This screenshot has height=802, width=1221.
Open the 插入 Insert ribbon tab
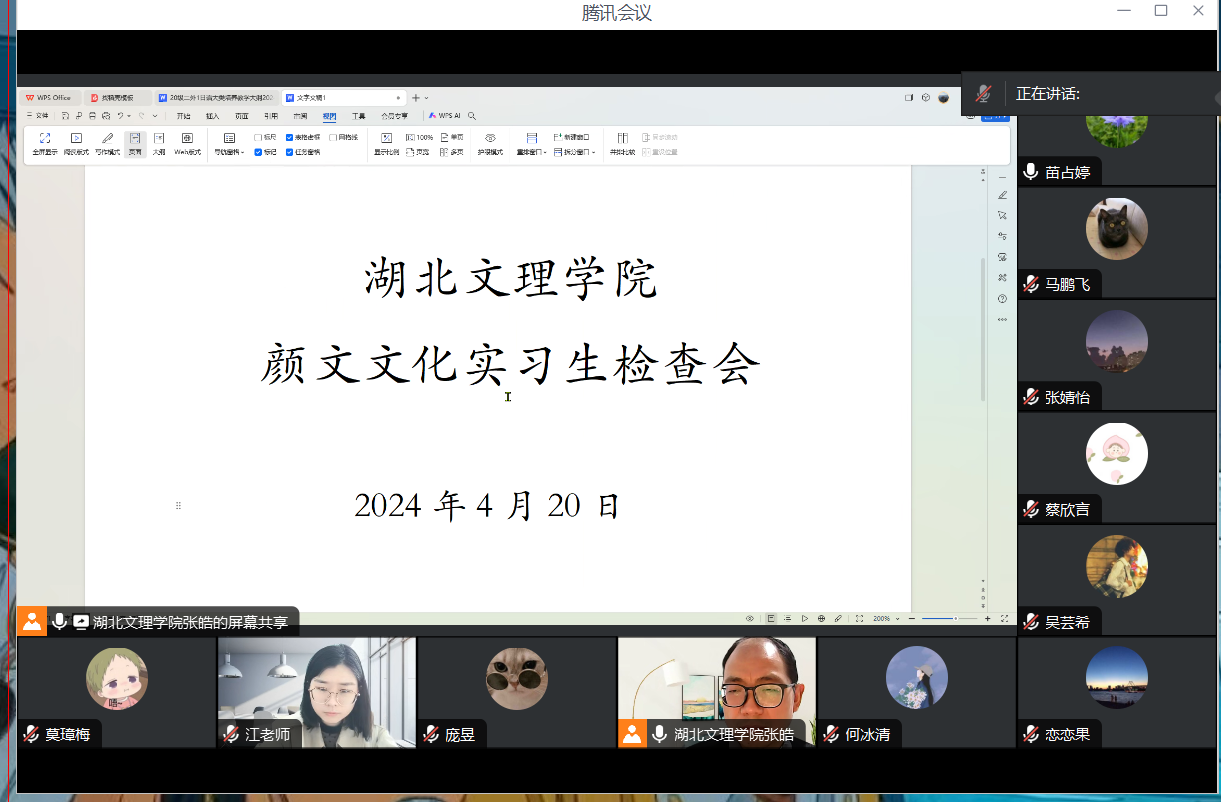pyautogui.click(x=212, y=116)
